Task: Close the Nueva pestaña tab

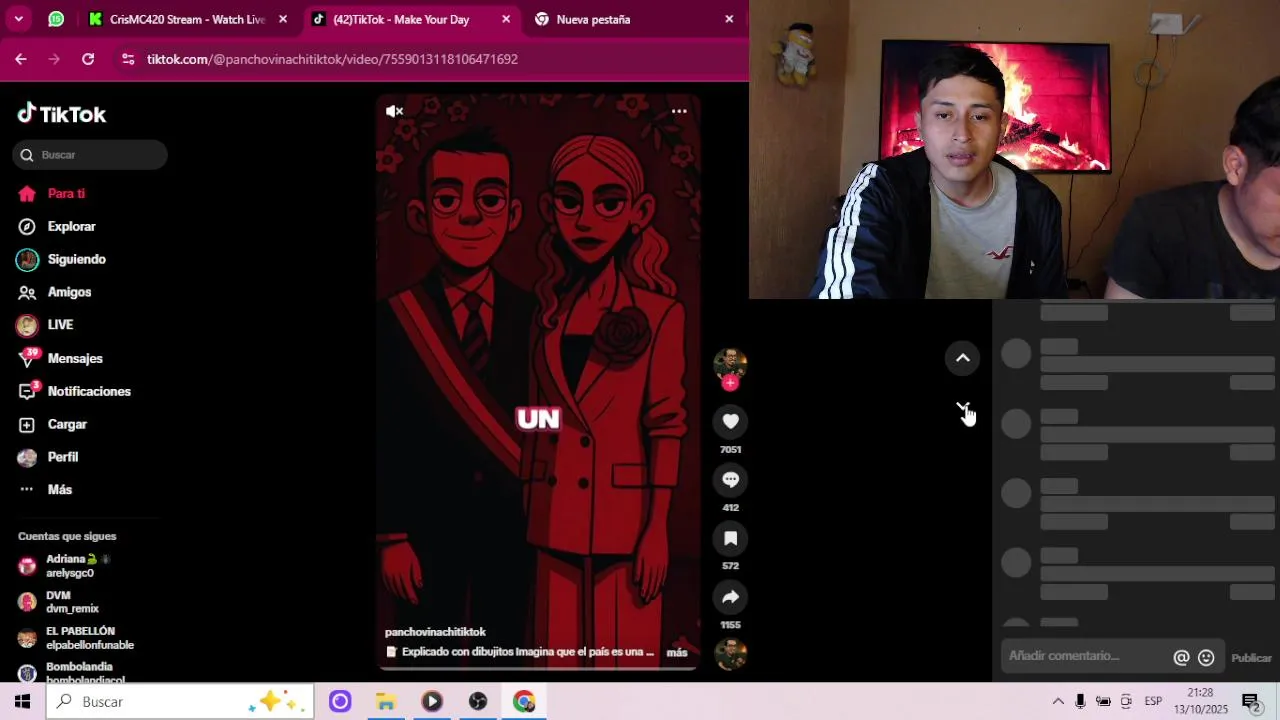Action: click(729, 19)
